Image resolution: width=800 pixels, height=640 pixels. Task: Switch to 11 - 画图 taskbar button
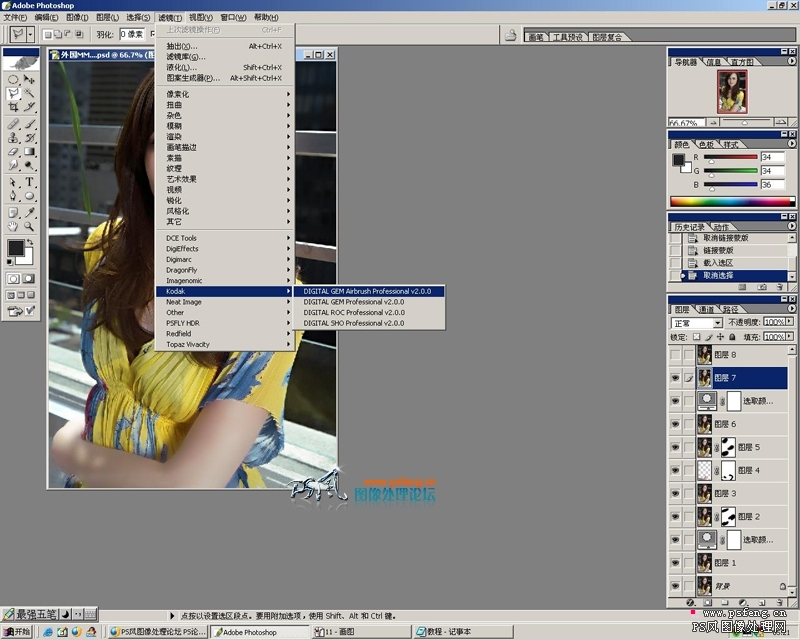361,632
